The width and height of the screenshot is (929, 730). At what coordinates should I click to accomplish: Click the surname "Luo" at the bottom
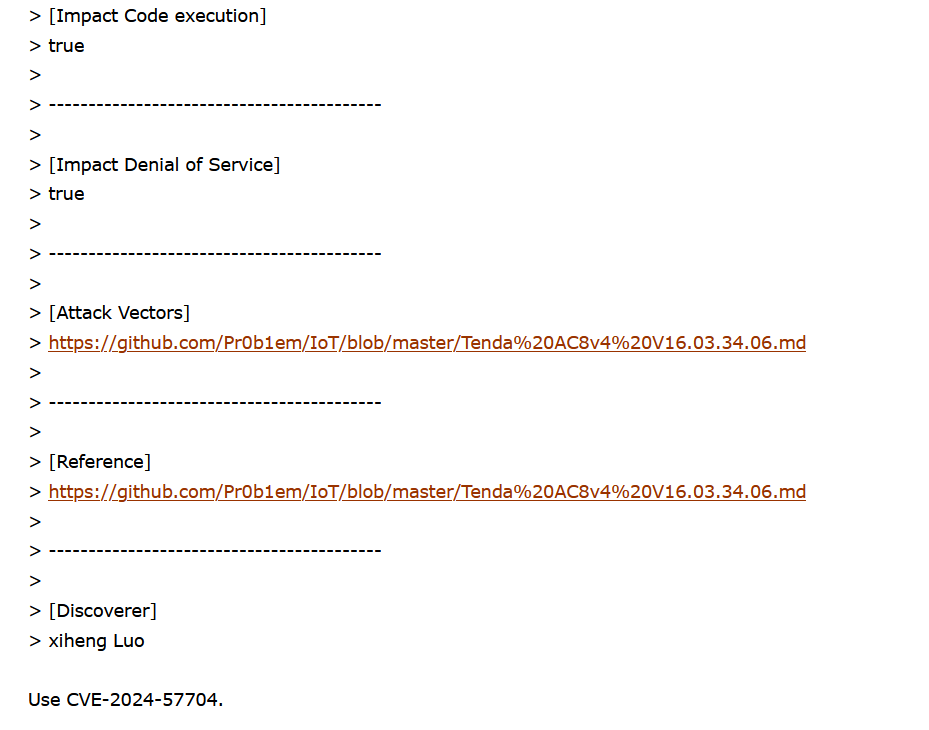[x=128, y=641]
